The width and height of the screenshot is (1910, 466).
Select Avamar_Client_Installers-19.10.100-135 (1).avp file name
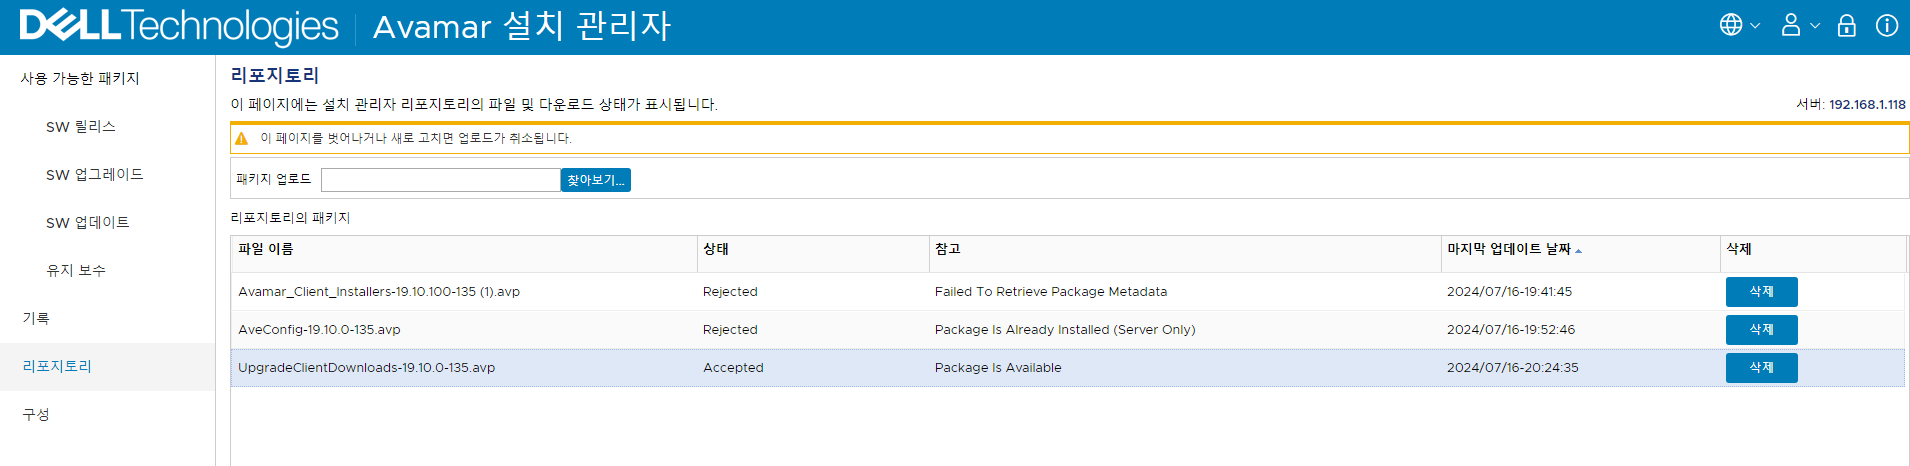pos(379,292)
